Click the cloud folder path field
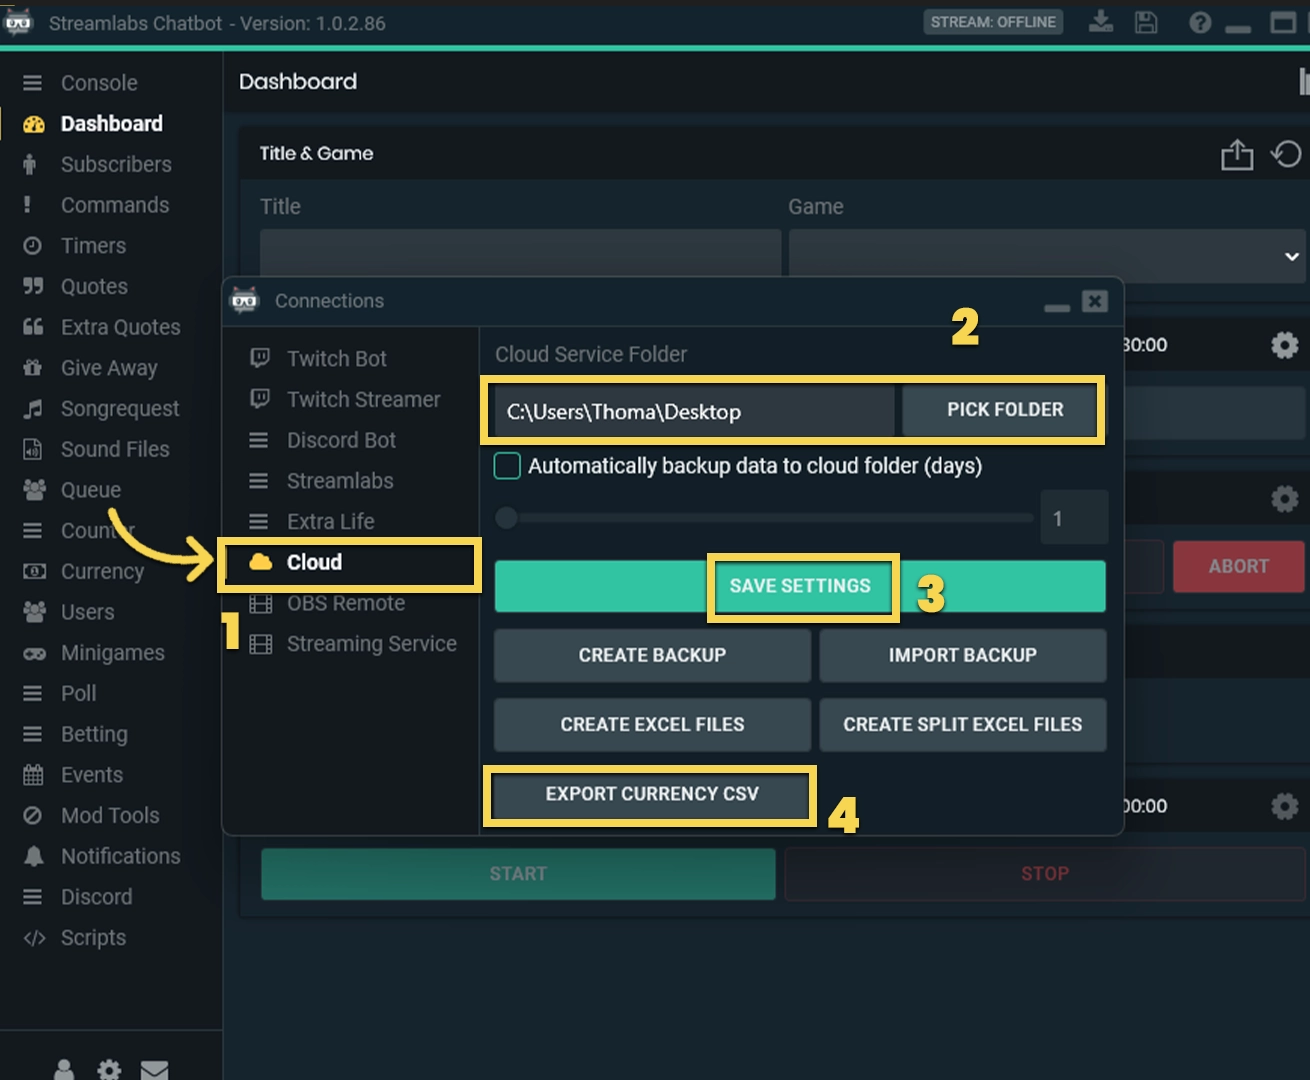Viewport: 1310px width, 1080px height. coord(694,411)
